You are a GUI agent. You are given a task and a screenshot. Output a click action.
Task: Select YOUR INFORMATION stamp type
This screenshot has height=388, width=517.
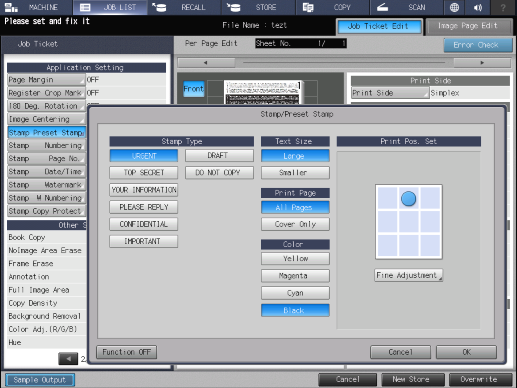(x=144, y=190)
